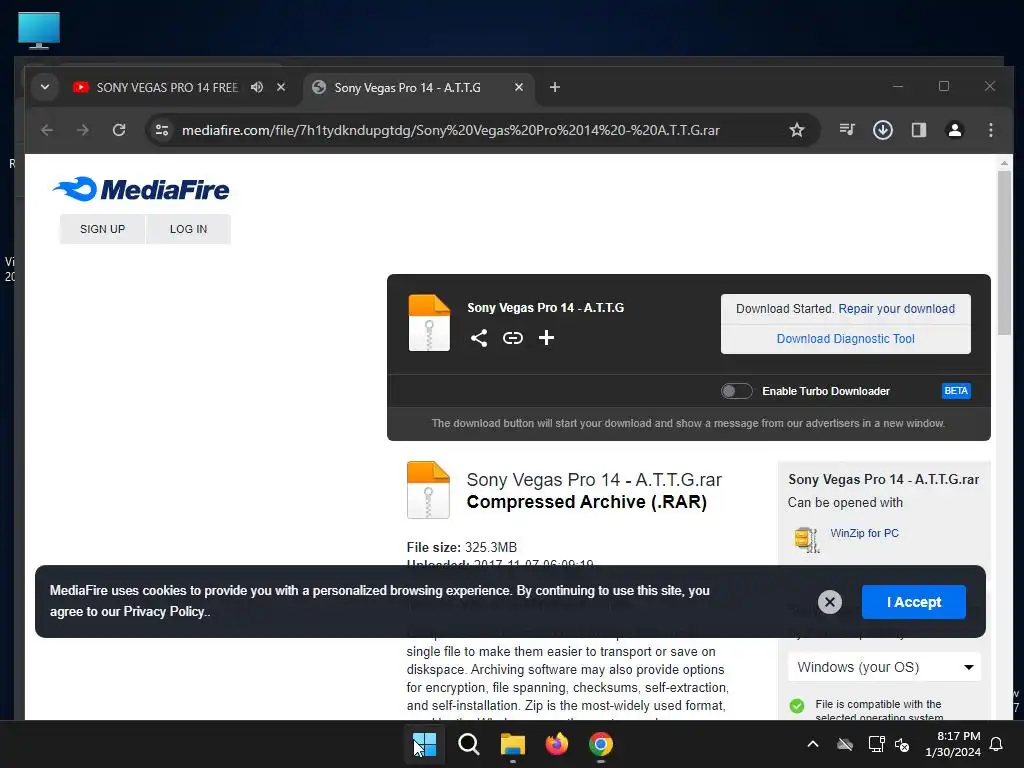Screen dimensions: 1024x768
Task: Click the Compressed Archive (.RAR) heading
Action: click(x=586, y=502)
